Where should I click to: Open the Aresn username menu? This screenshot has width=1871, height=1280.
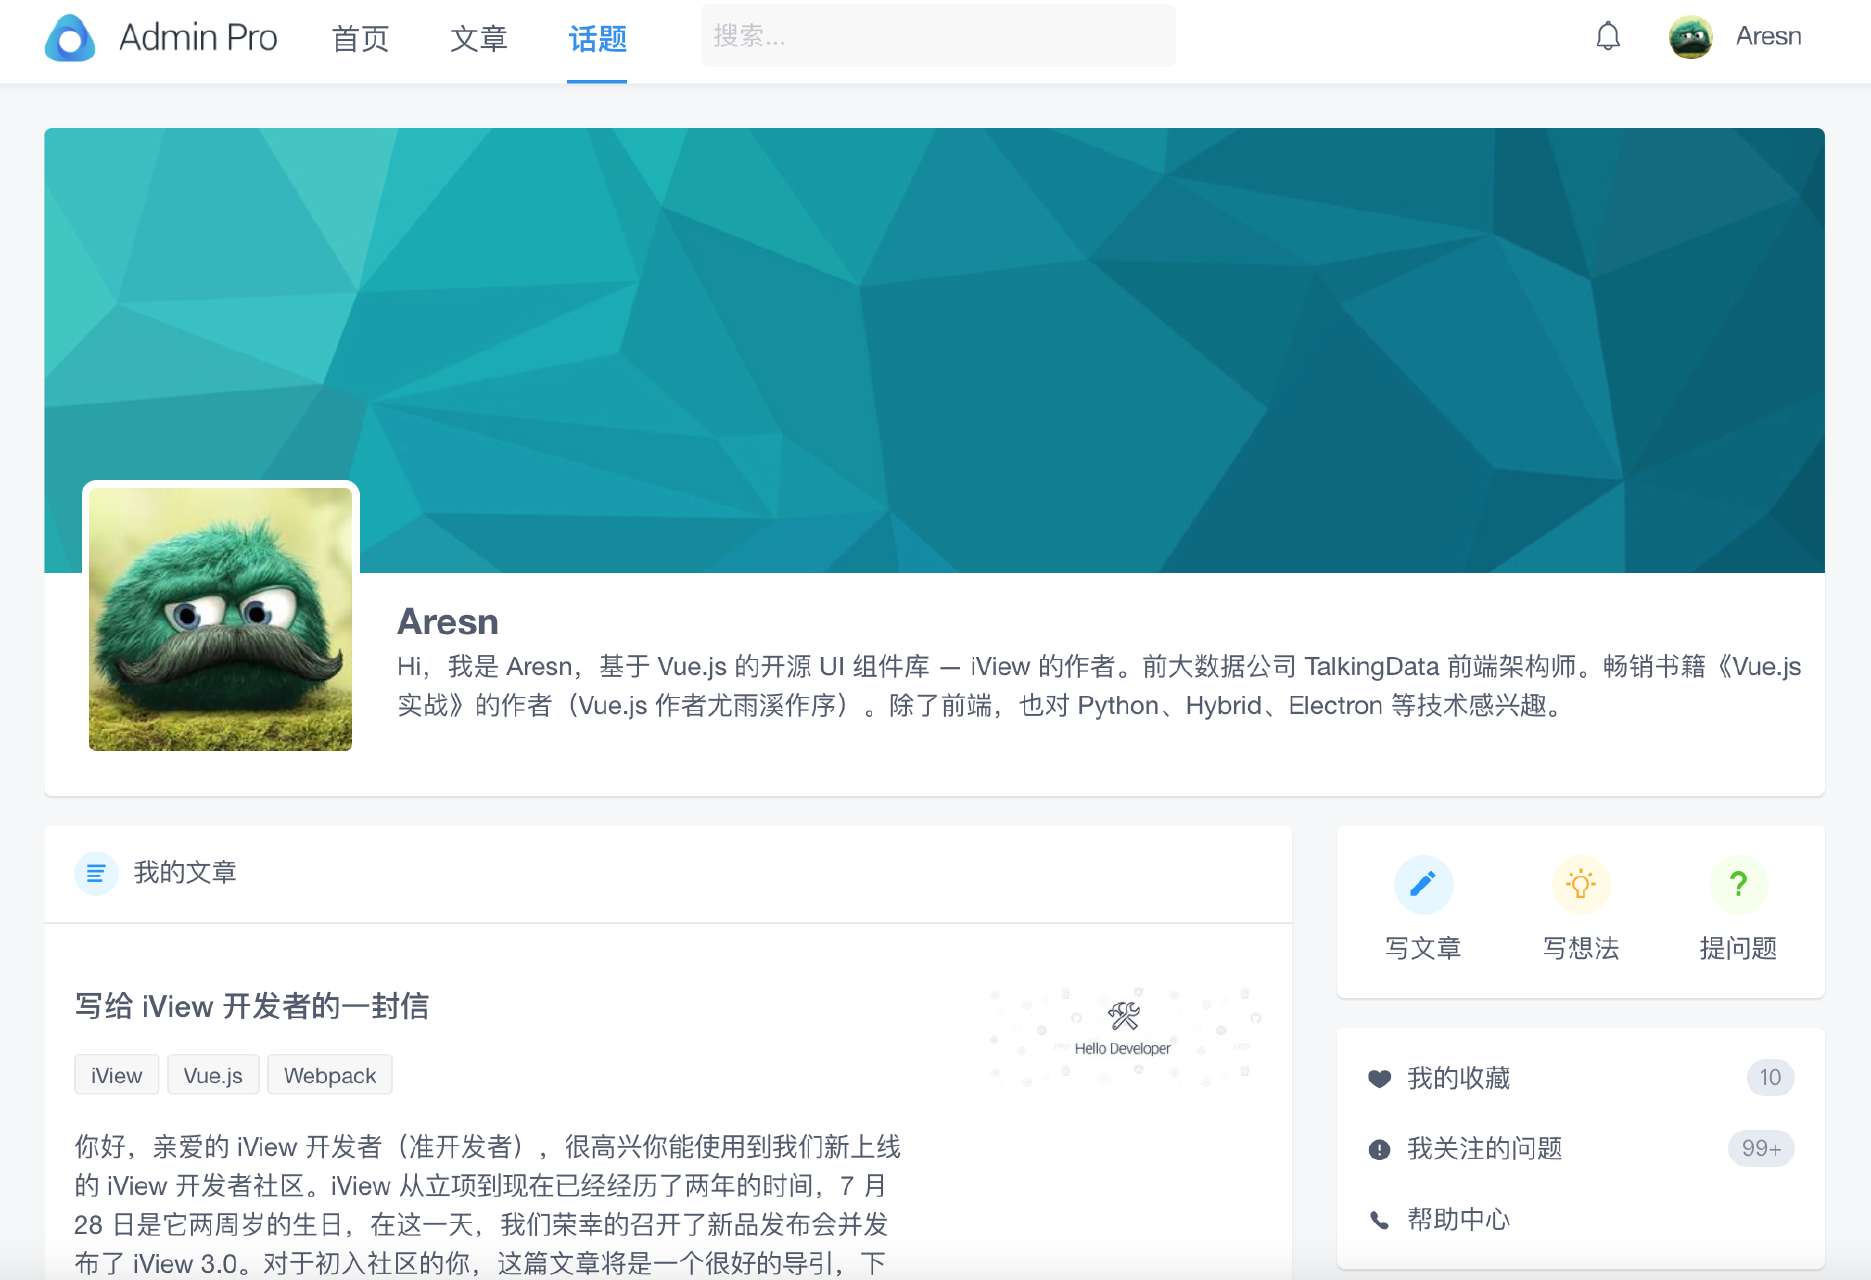(x=1768, y=37)
